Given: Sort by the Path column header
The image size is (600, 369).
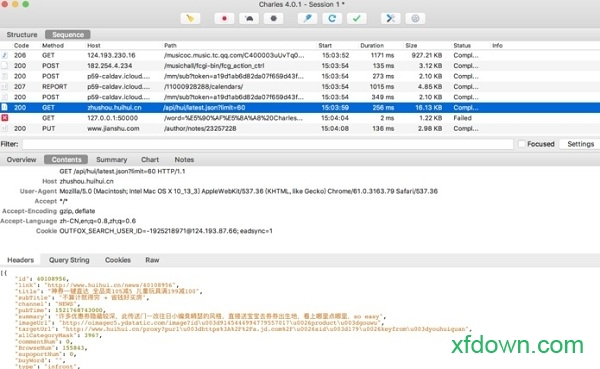Looking at the screenshot, I should (170, 46).
